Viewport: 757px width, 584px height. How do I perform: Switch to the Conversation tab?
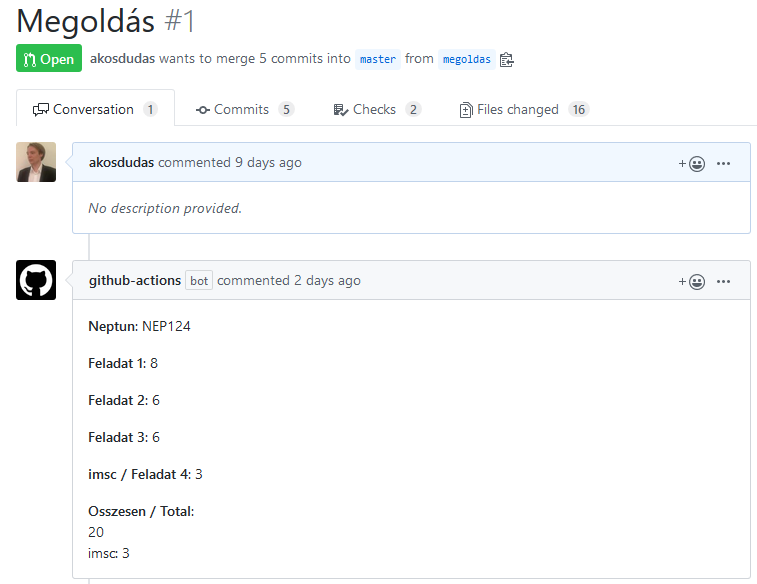click(x=95, y=109)
